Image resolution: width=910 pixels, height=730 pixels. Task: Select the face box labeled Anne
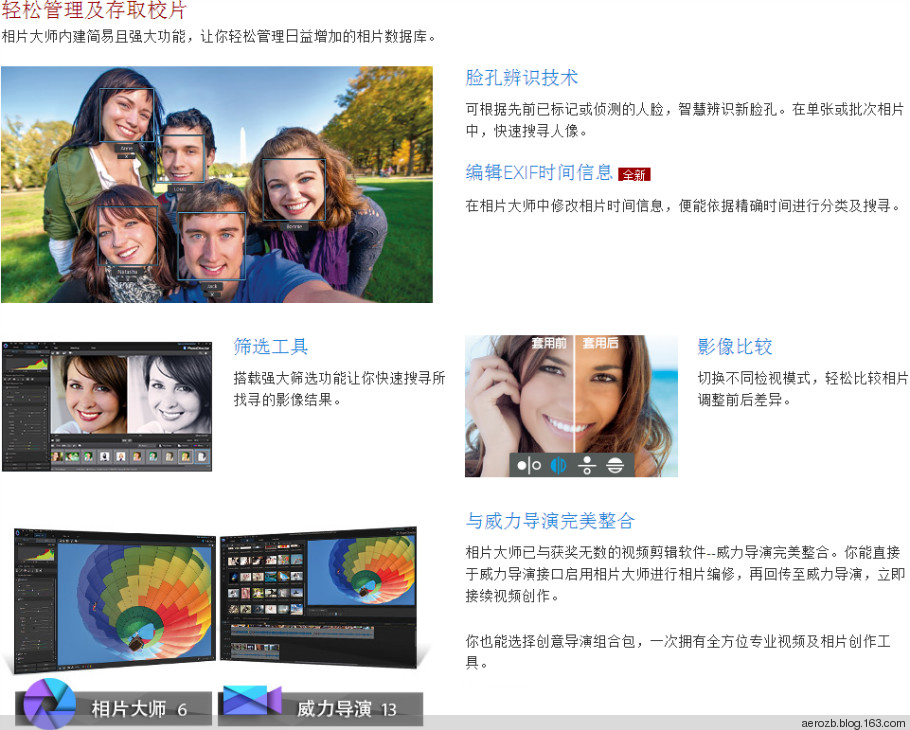point(127,115)
